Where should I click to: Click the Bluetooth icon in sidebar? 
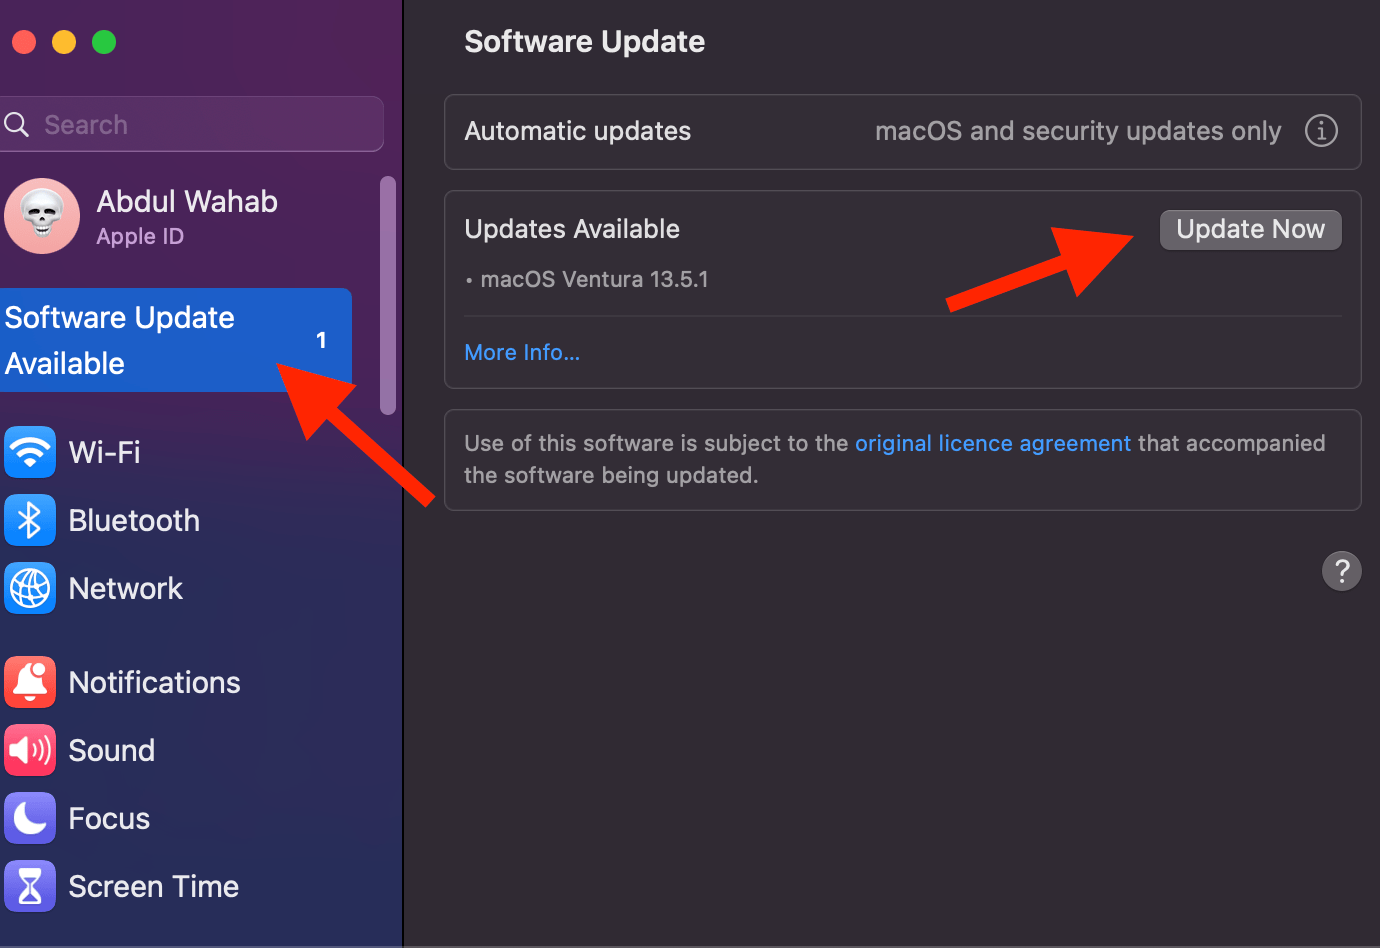click(30, 520)
